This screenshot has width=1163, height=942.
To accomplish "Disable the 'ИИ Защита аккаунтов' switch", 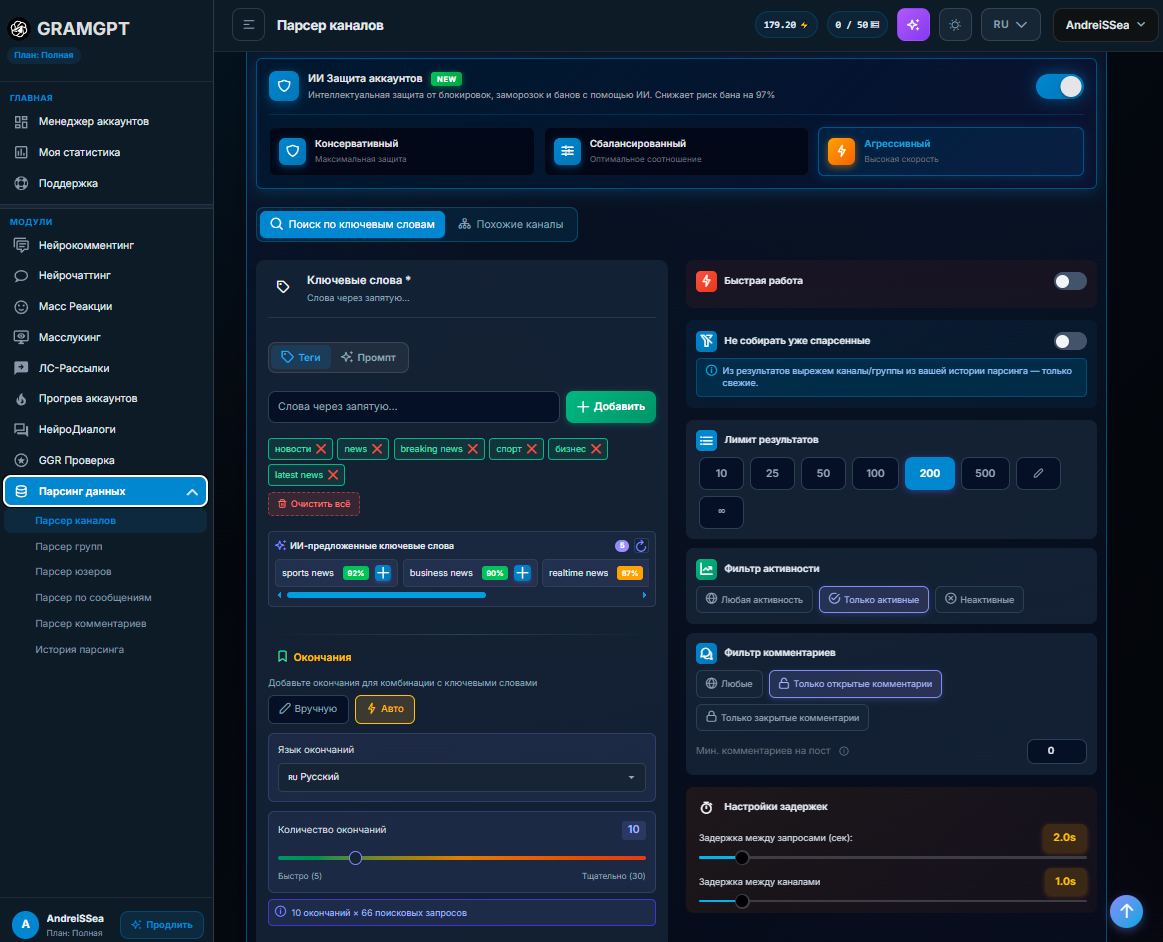I will [x=1059, y=87].
